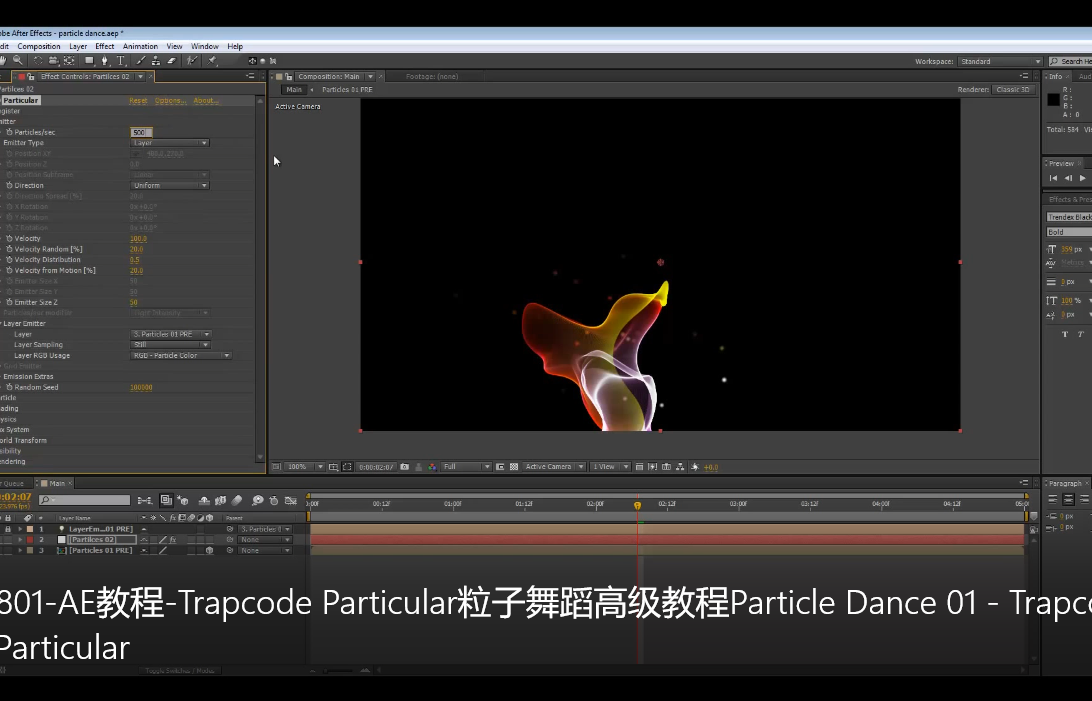The height and width of the screenshot is (701, 1092).
Task: Select the Eraser tool
Action: tap(171, 61)
